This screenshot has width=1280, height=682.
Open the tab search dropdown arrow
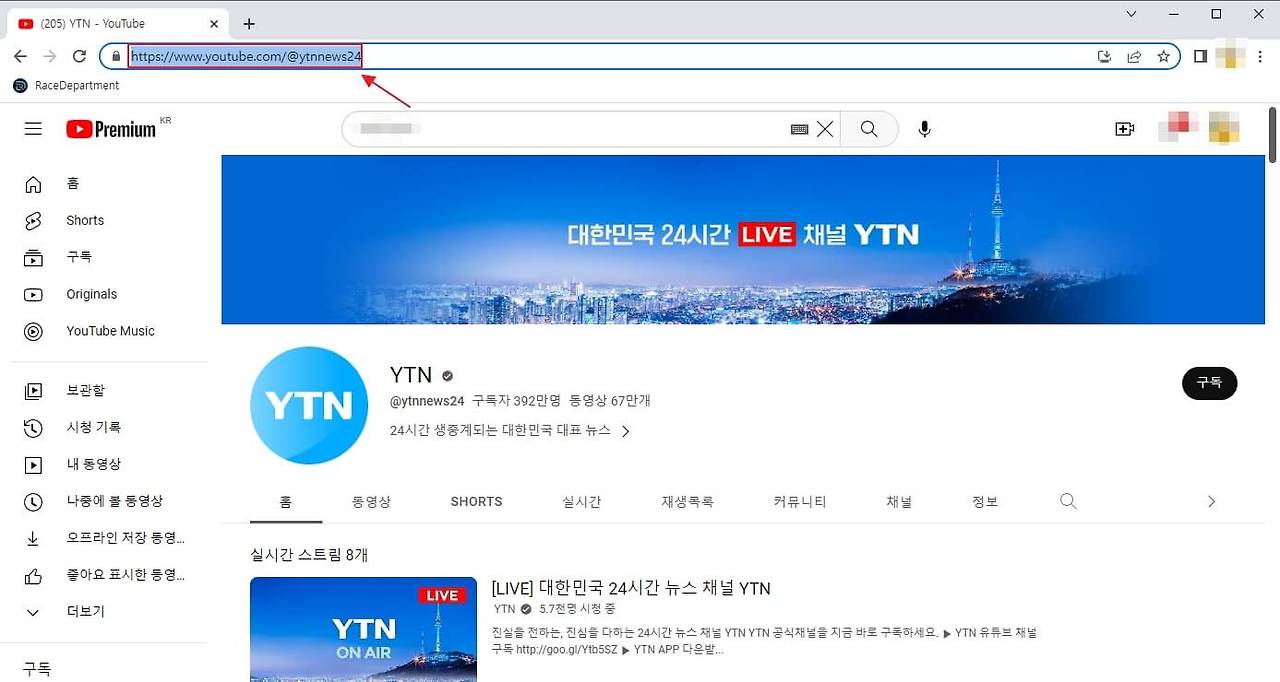coord(1131,14)
